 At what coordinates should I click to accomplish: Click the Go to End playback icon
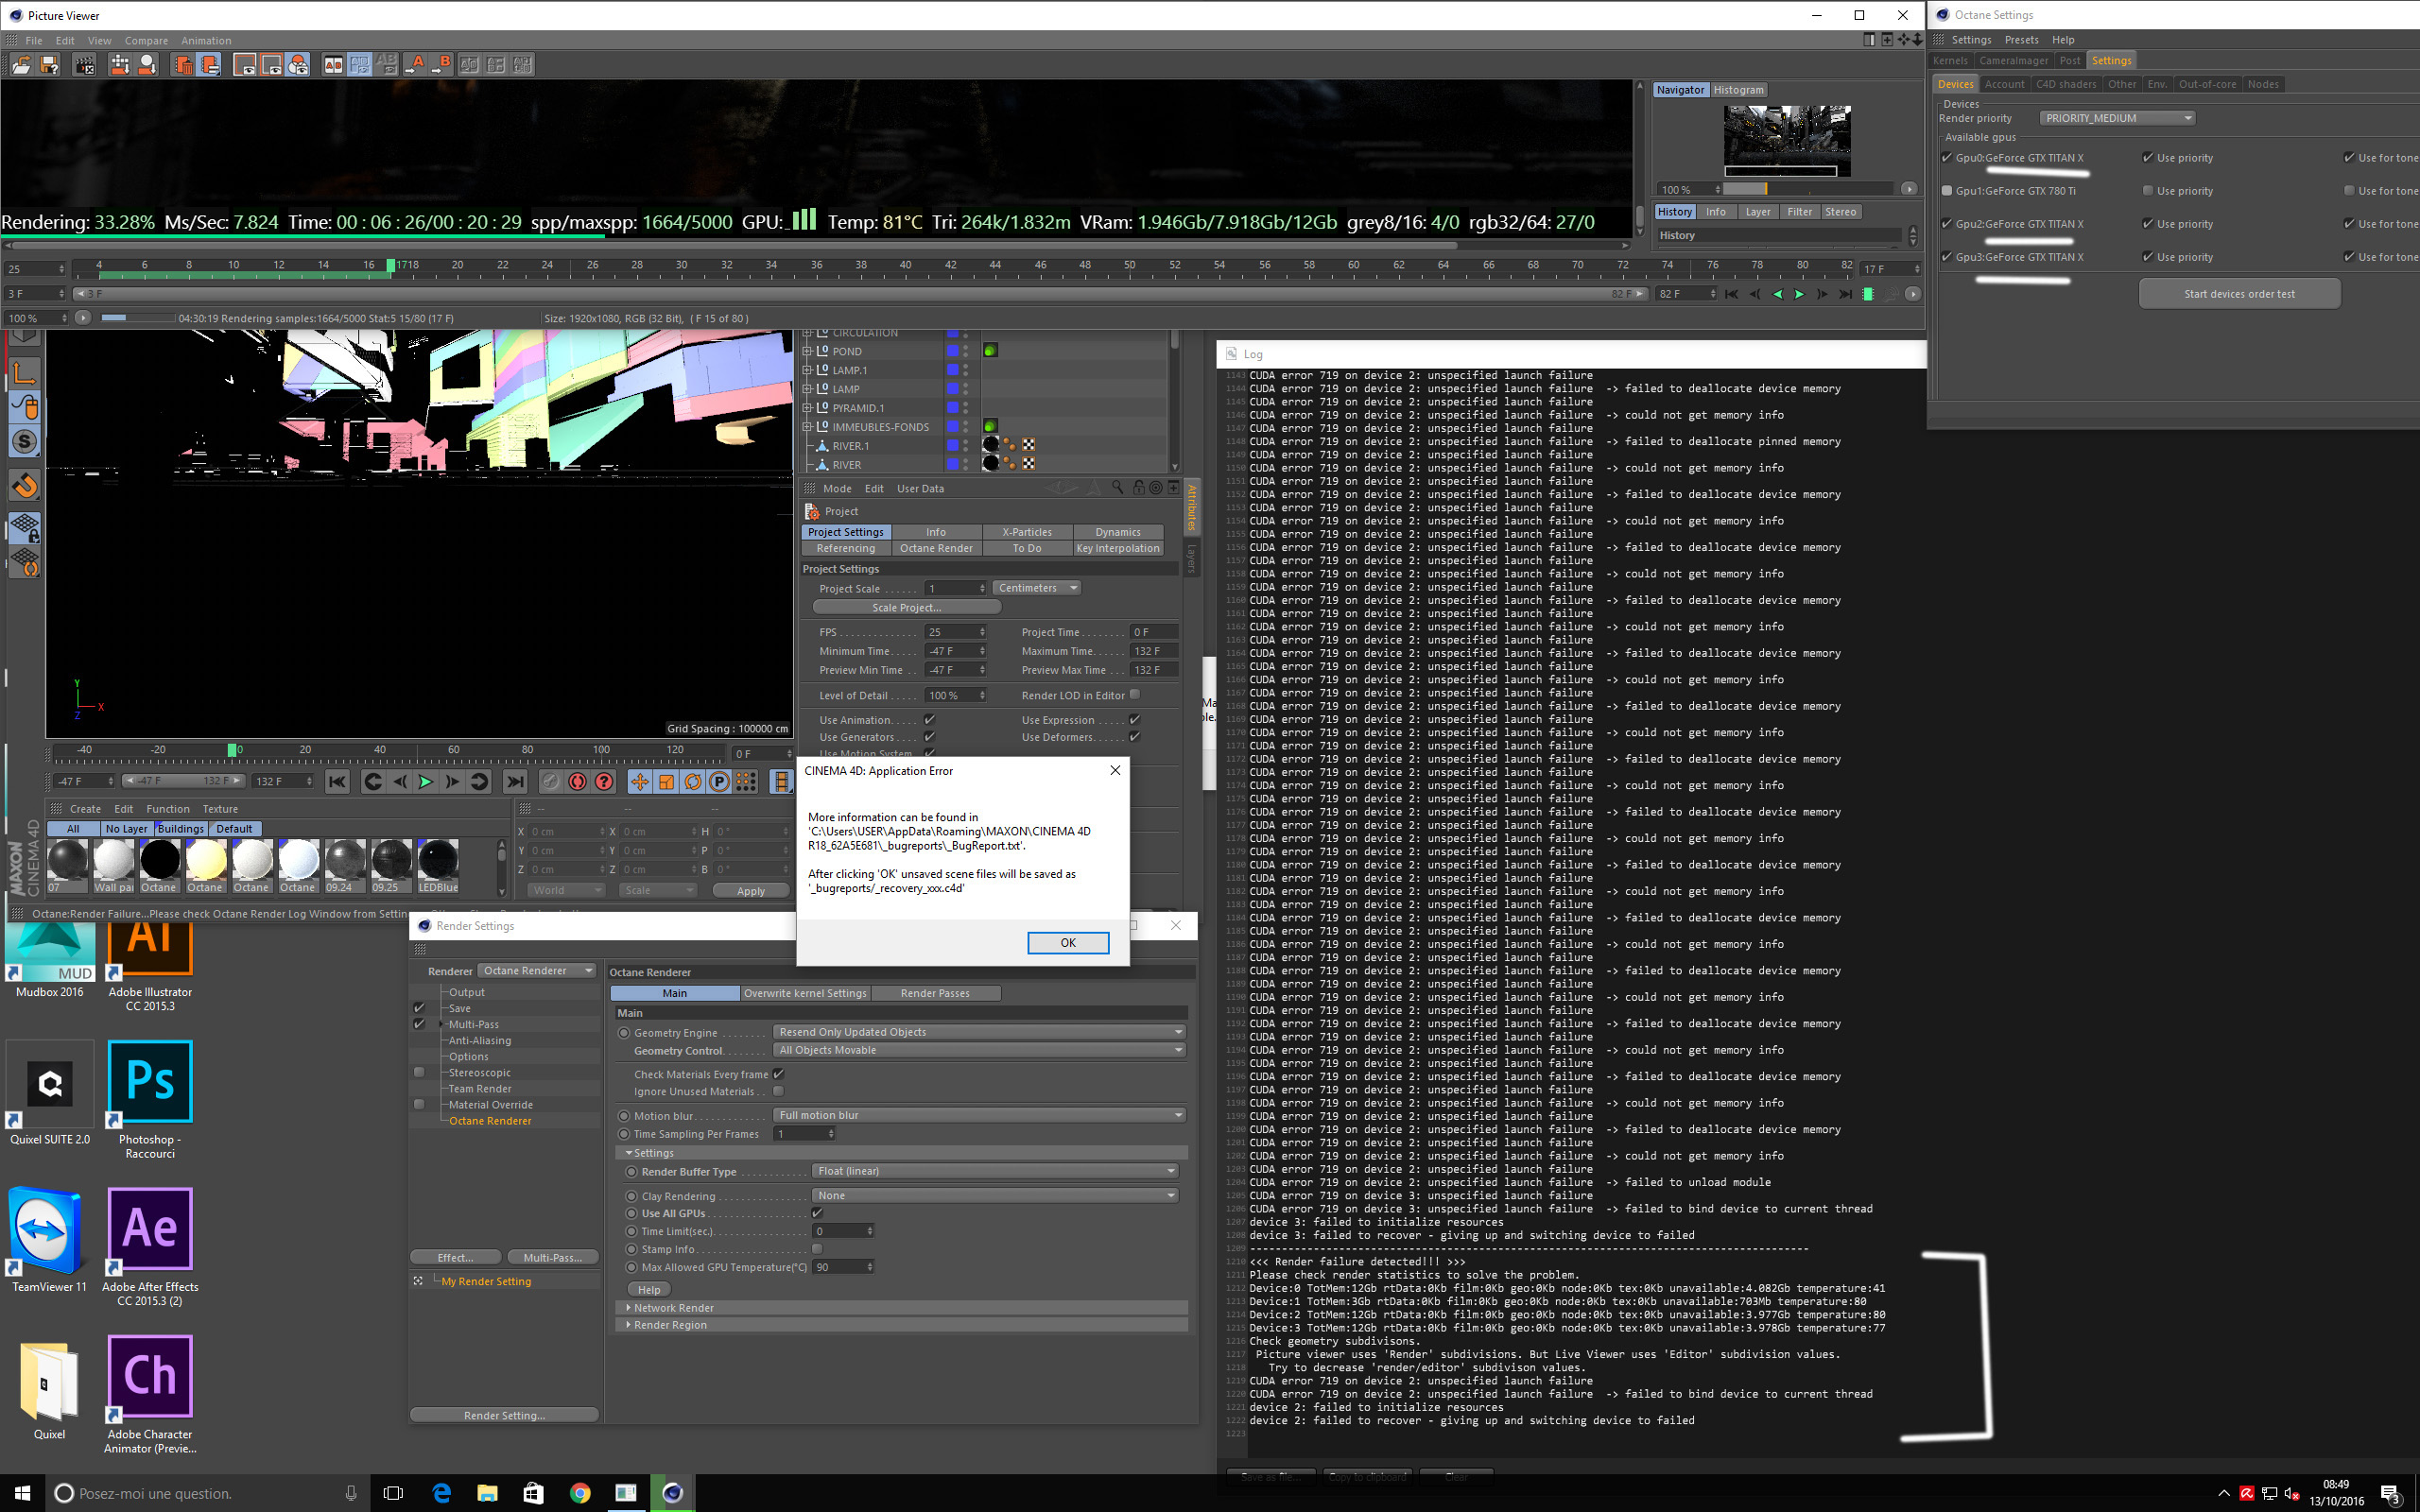[x=515, y=782]
